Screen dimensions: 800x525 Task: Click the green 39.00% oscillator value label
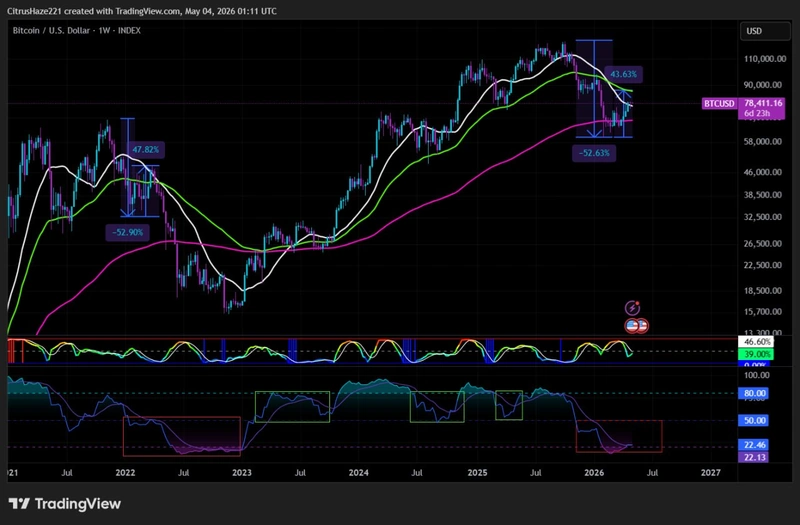(756, 354)
